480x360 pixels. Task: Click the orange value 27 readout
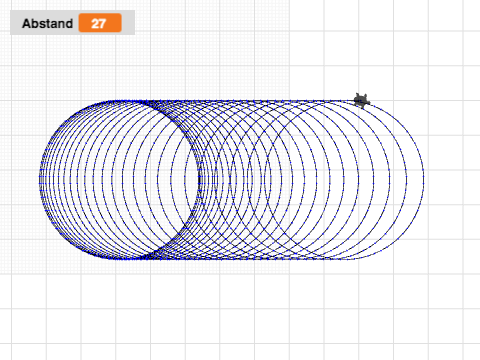pyautogui.click(x=100, y=23)
